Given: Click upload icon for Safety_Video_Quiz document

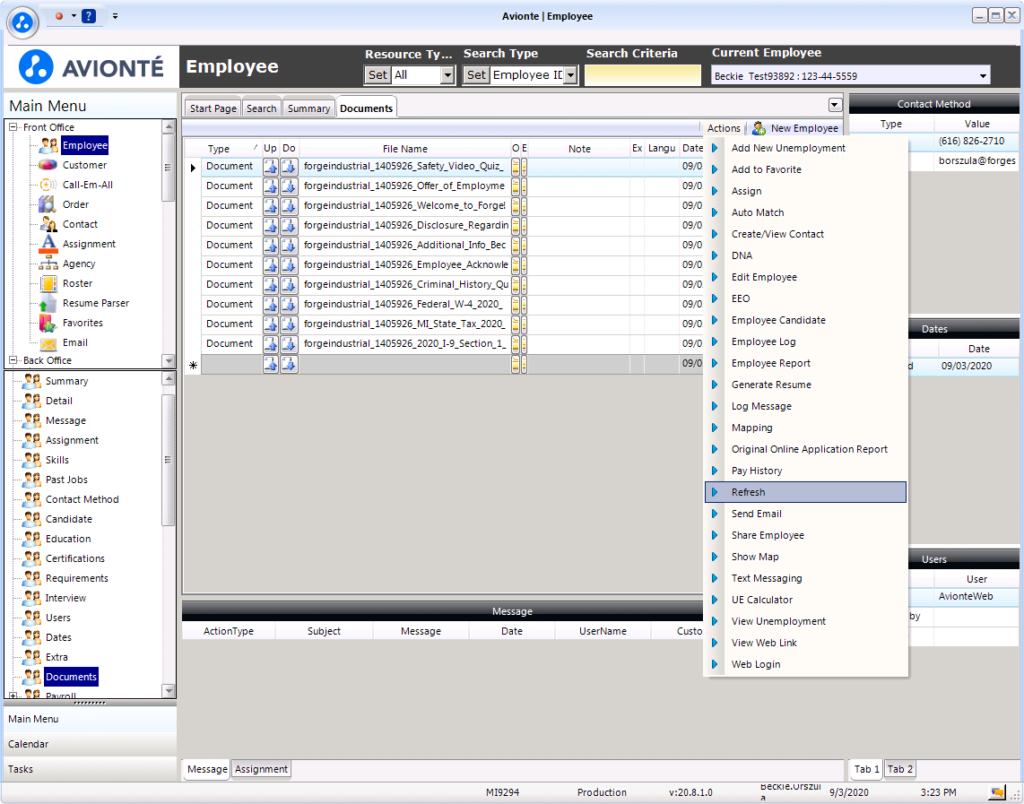Looking at the screenshot, I should click(270, 167).
